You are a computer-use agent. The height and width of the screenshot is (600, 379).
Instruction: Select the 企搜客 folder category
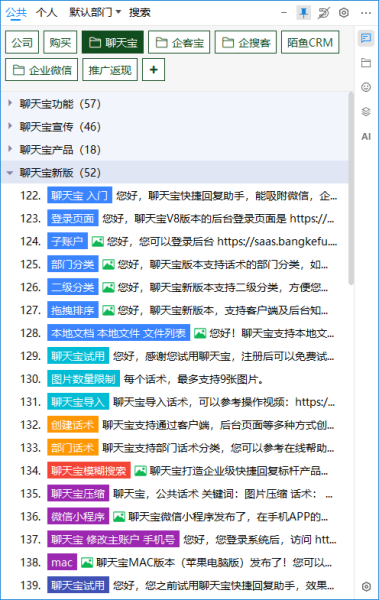(246, 42)
